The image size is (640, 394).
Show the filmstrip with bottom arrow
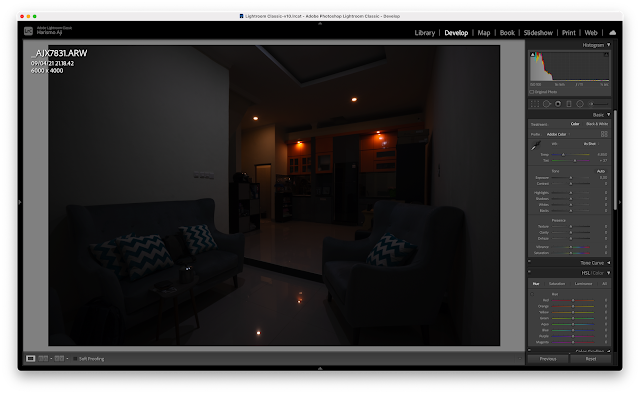pos(320,368)
